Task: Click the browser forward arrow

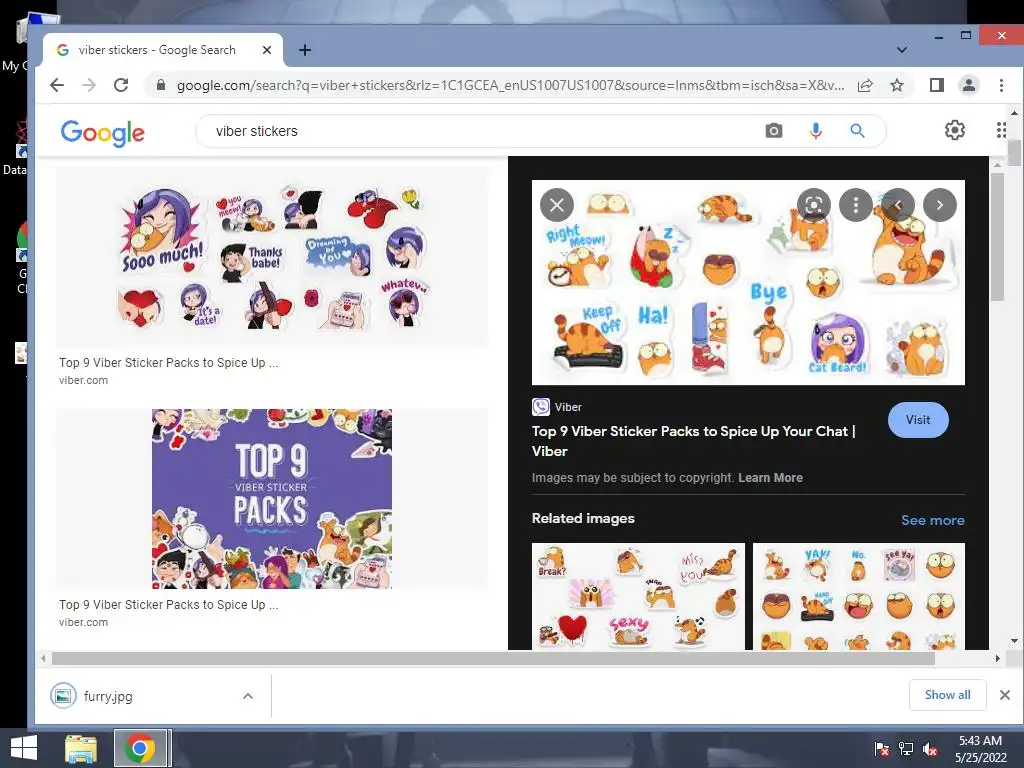Action: tap(89, 85)
